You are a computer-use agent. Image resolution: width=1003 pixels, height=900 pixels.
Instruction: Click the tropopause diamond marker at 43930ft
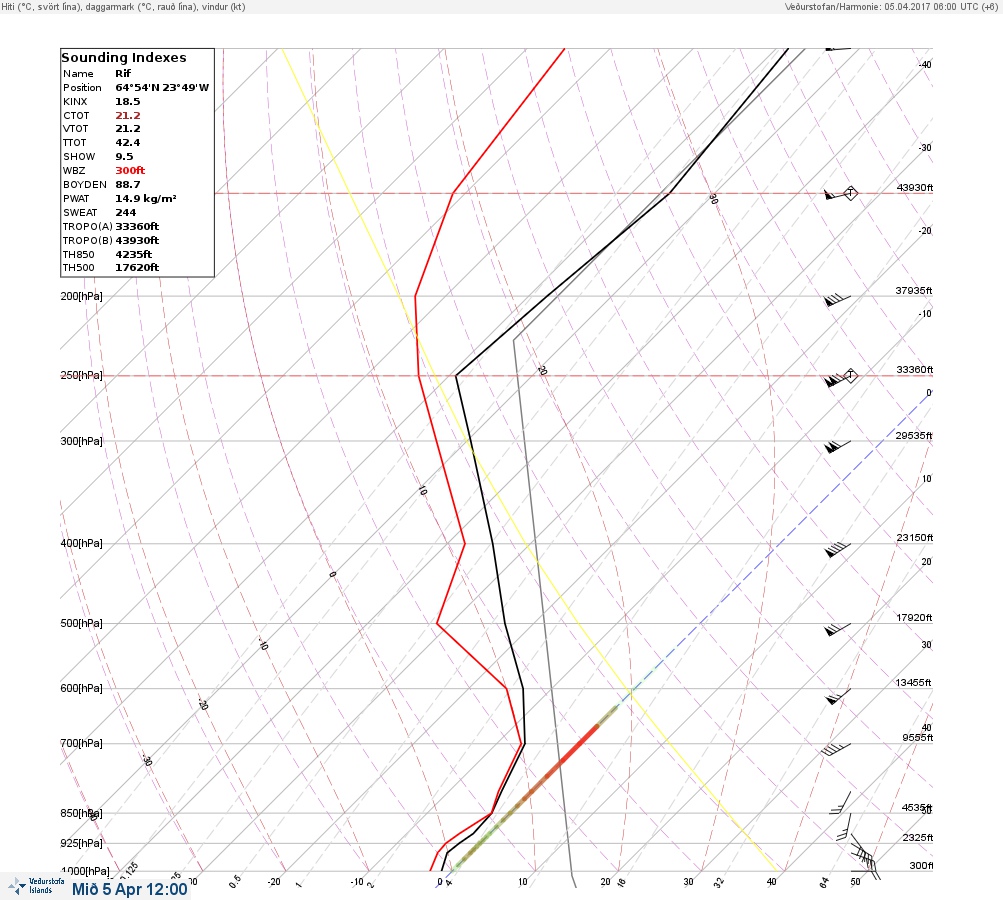pos(850,193)
